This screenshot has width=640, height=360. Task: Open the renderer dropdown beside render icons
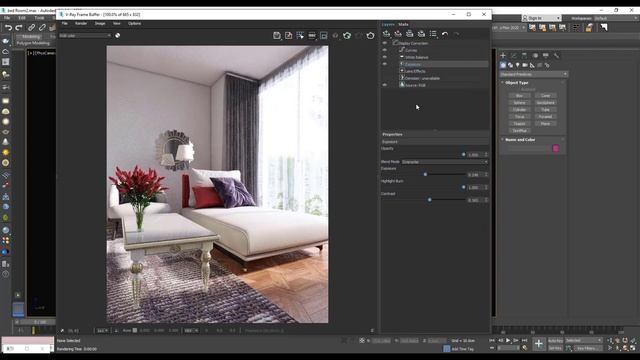click(x=509, y=27)
